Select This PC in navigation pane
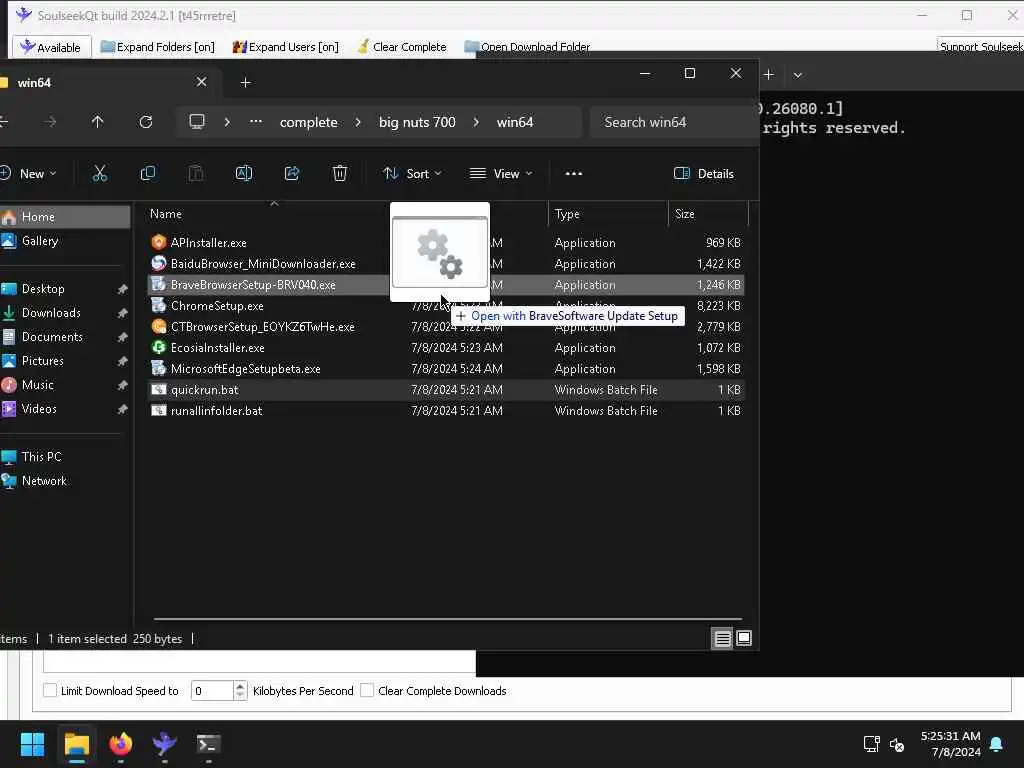Viewport: 1024px width, 768px height. pos(65,456)
